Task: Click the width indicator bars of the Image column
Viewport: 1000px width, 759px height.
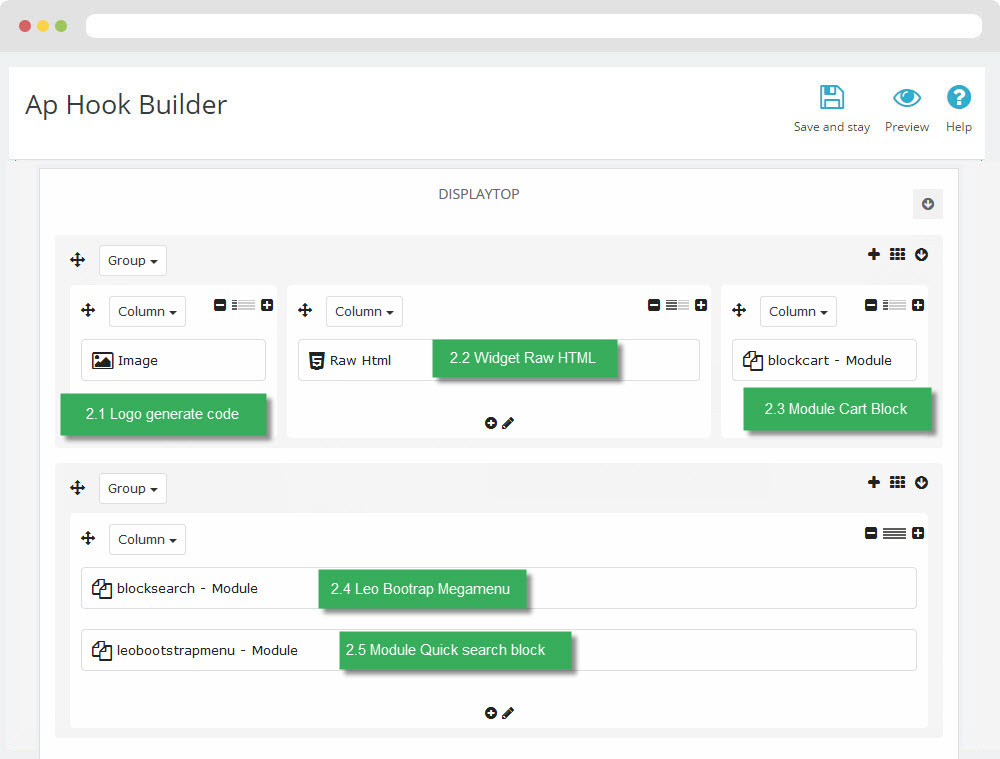Action: pos(243,305)
